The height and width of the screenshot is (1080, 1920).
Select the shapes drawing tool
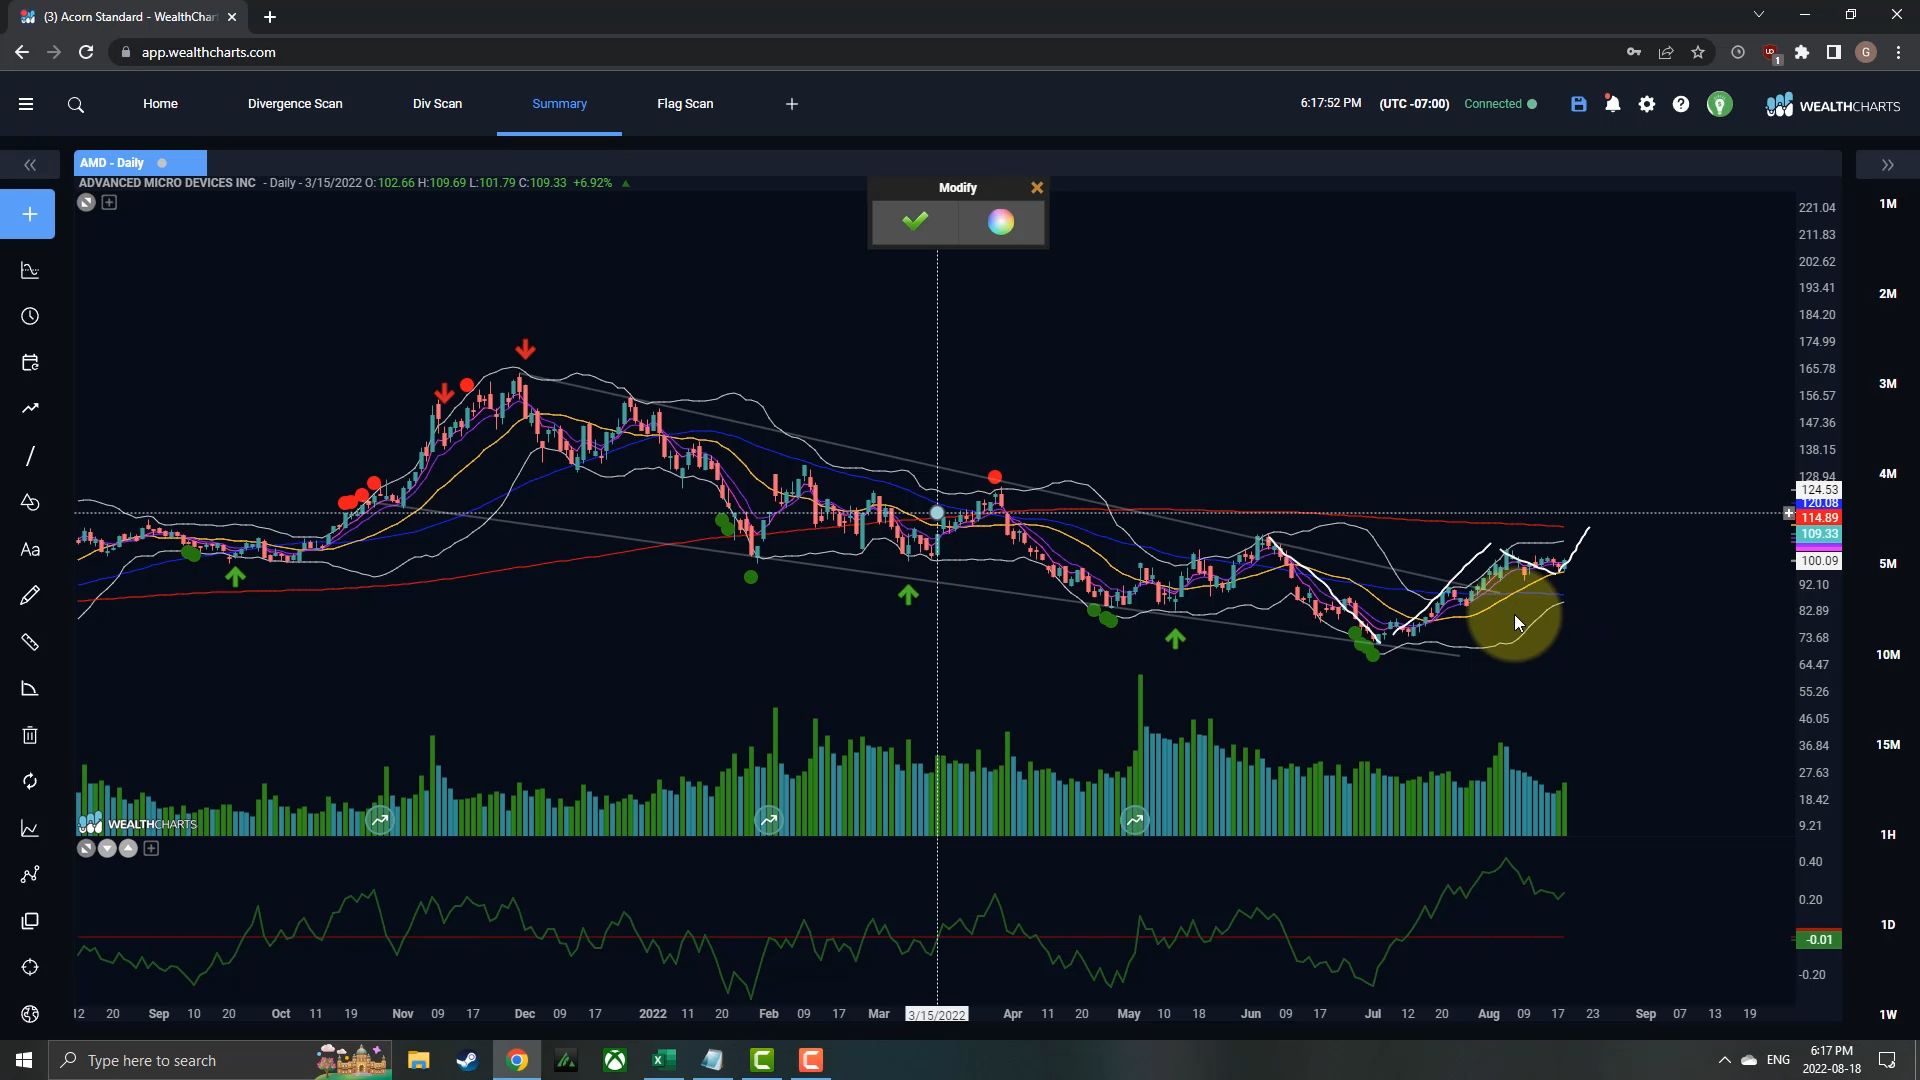(x=30, y=502)
